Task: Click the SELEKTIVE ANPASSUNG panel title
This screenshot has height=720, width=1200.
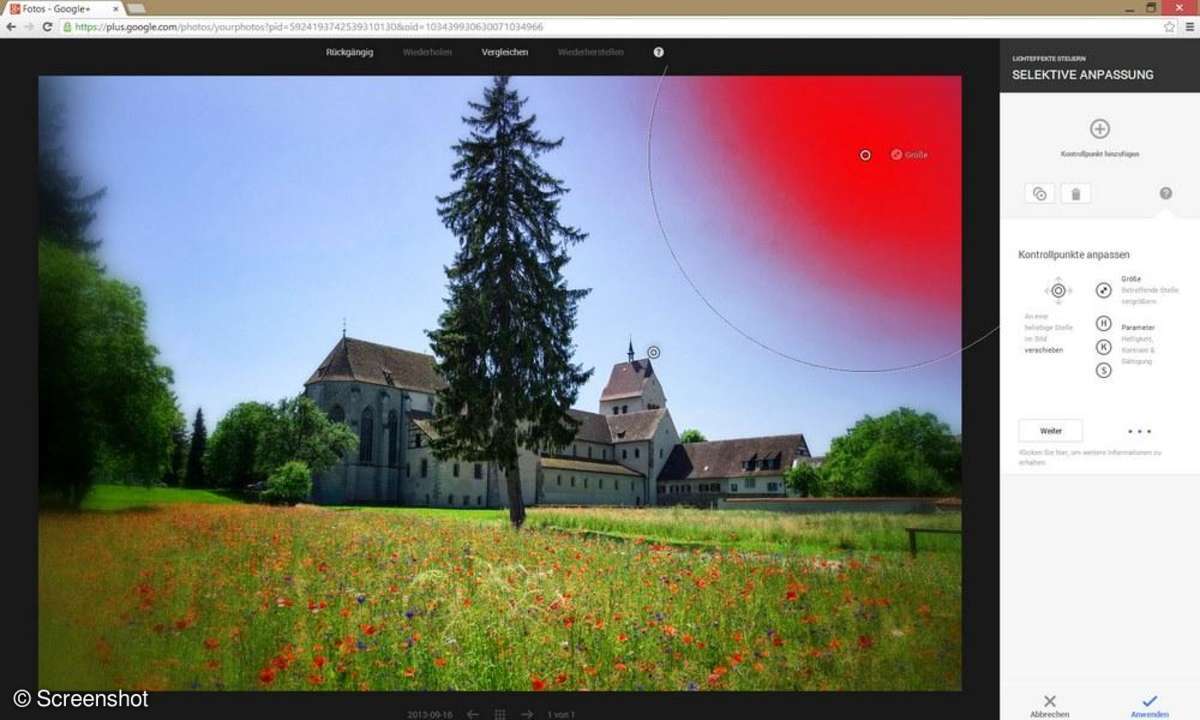Action: pyautogui.click(x=1082, y=75)
